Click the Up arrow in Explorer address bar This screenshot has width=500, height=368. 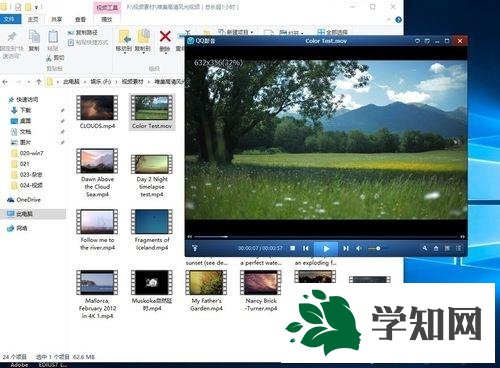(38, 82)
